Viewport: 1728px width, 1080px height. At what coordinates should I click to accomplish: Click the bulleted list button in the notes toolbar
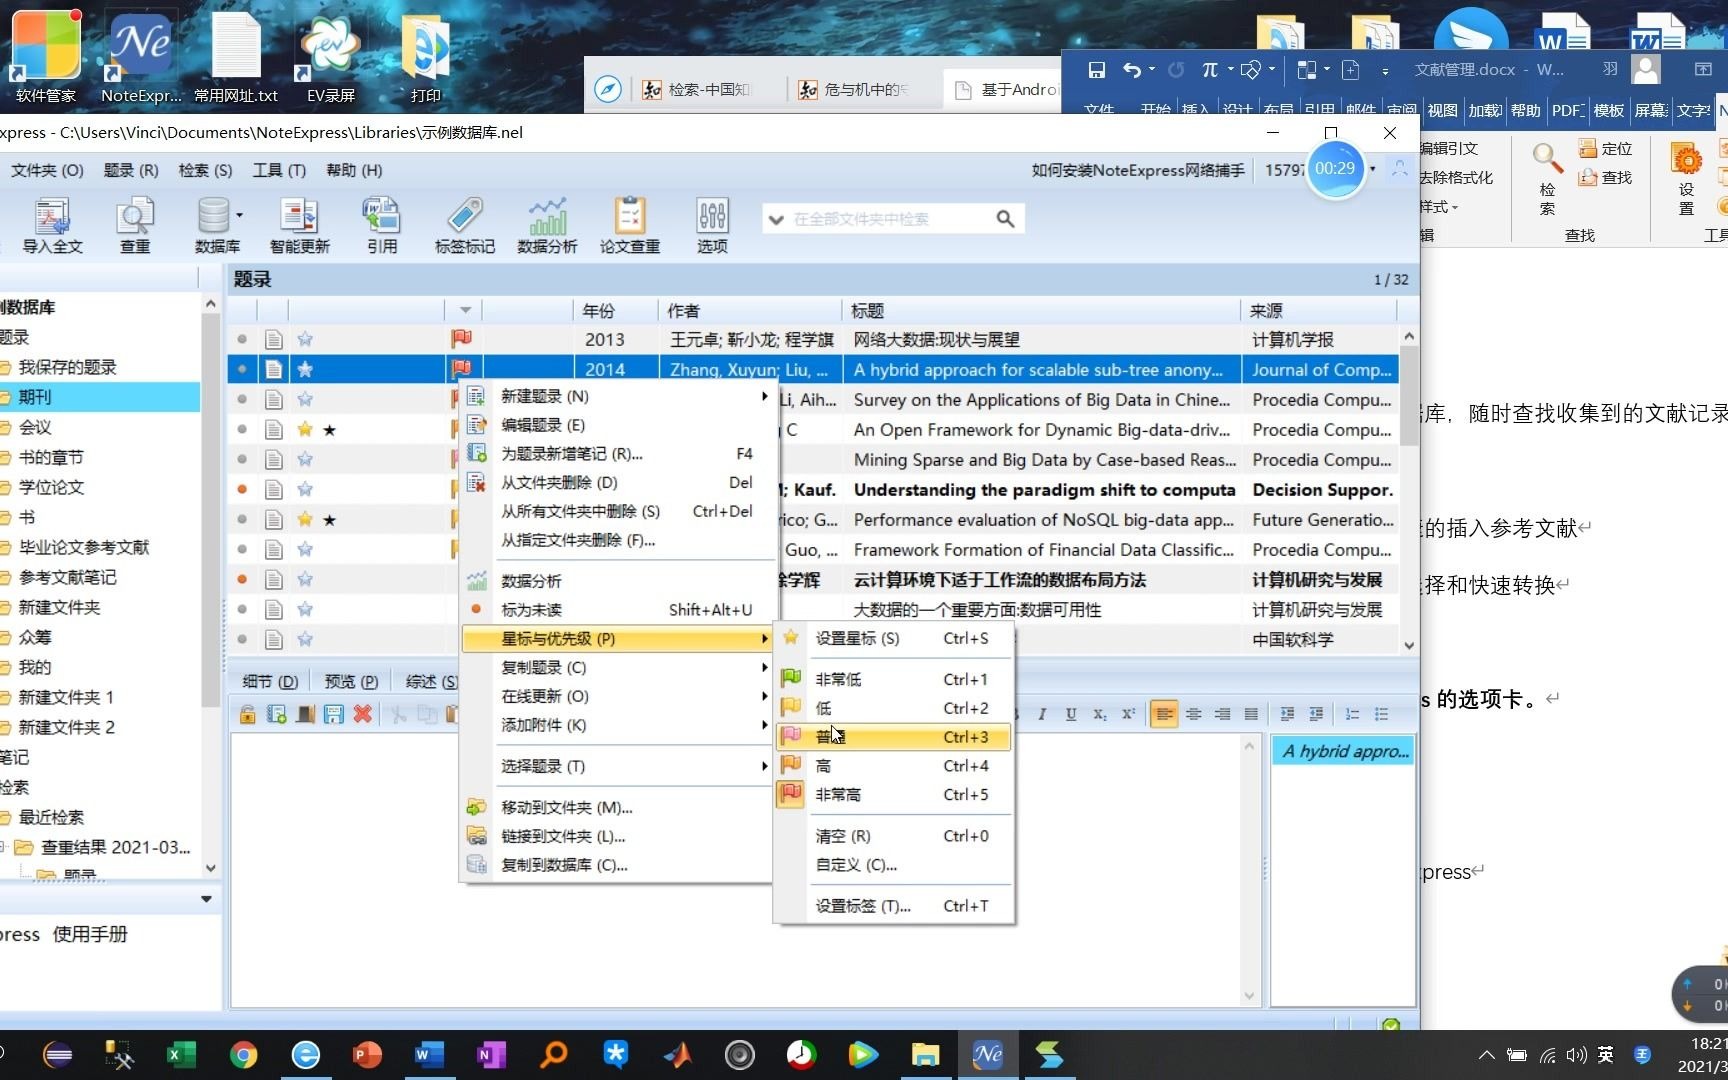(x=1381, y=714)
